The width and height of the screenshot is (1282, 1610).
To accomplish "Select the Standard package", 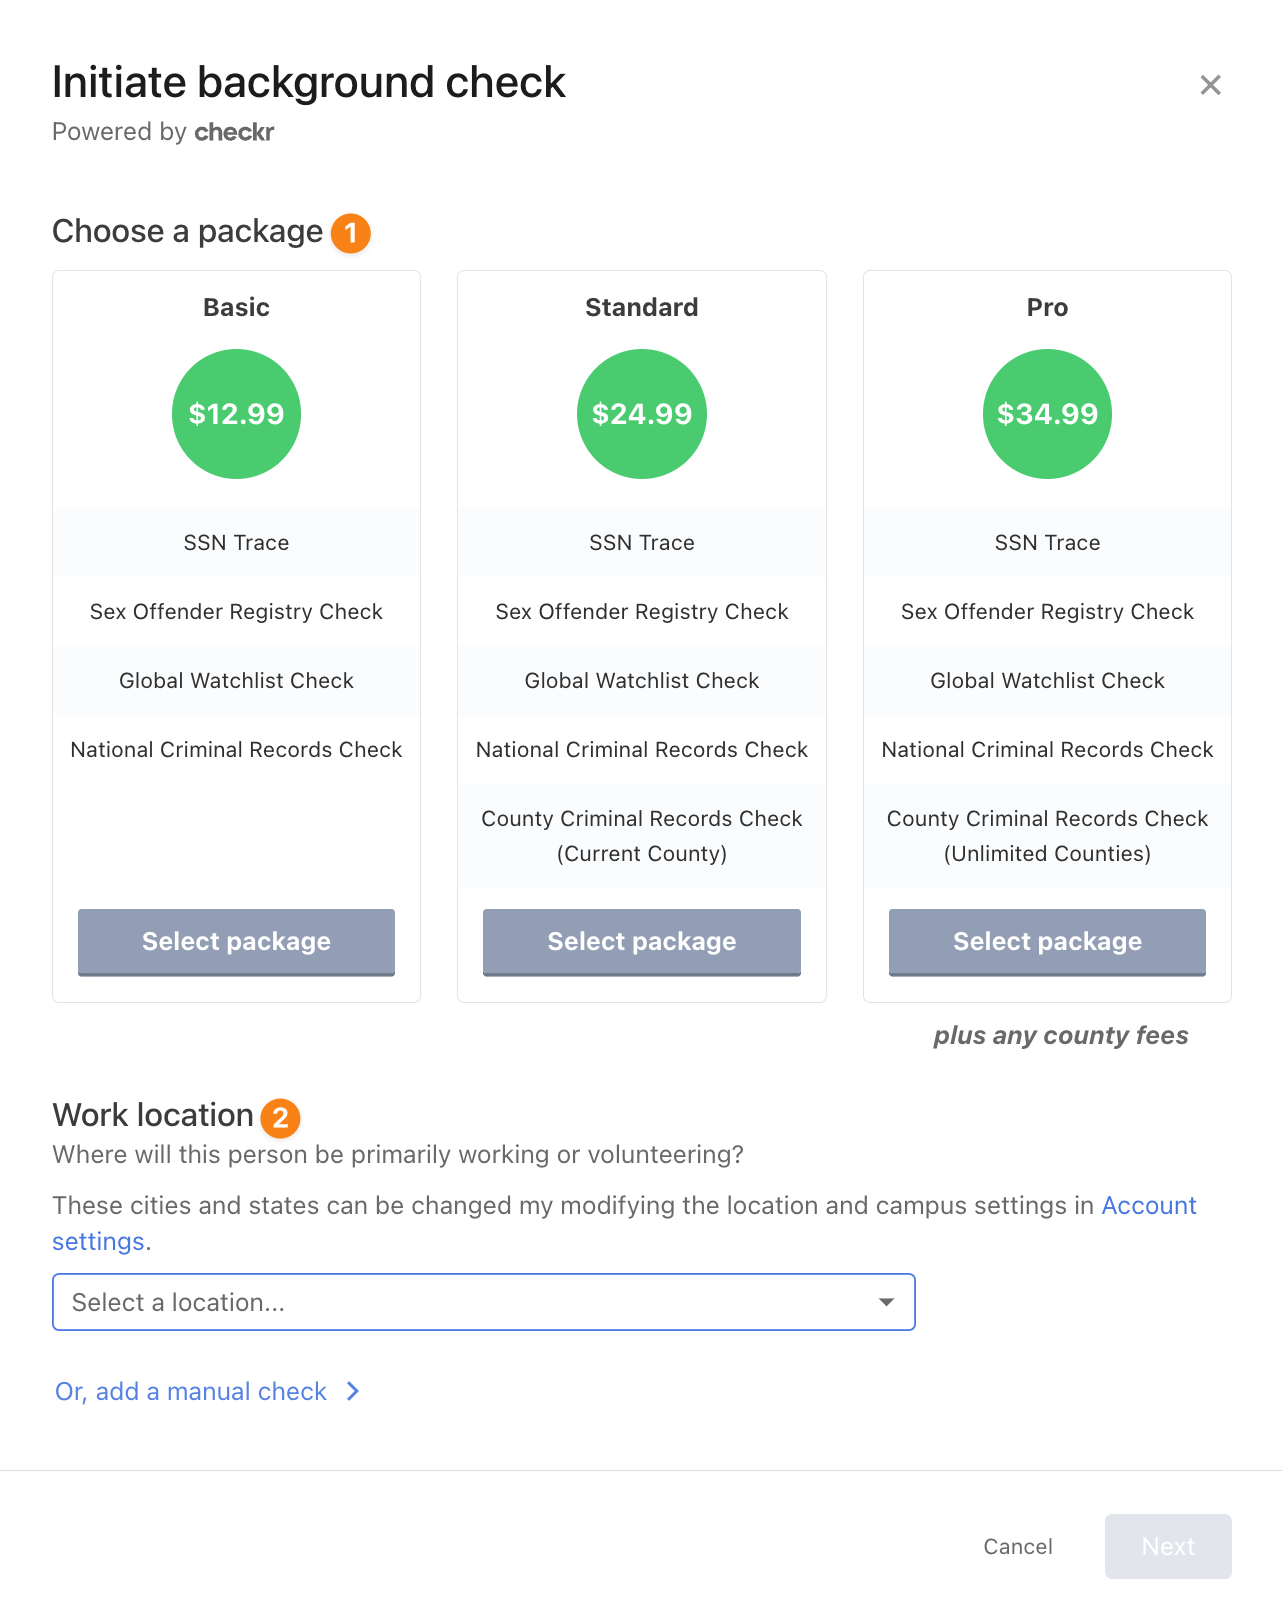I will point(642,942).
